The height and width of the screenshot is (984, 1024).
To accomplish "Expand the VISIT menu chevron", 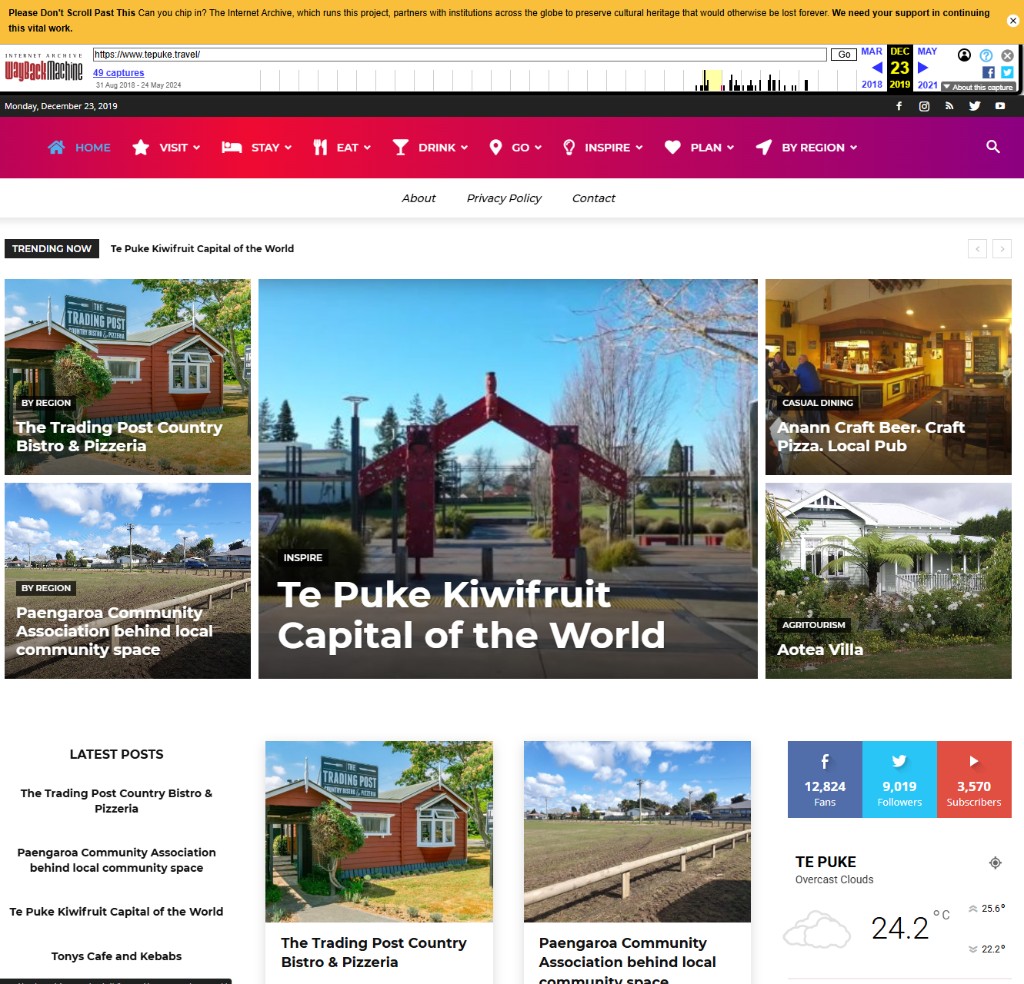I will (197, 148).
